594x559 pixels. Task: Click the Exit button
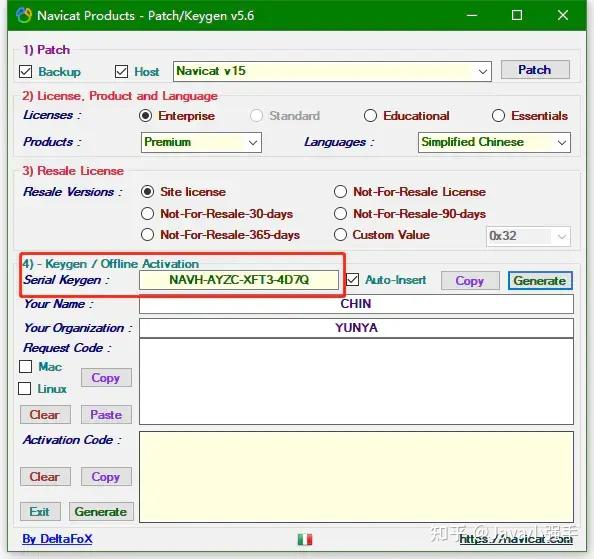[x=40, y=512]
